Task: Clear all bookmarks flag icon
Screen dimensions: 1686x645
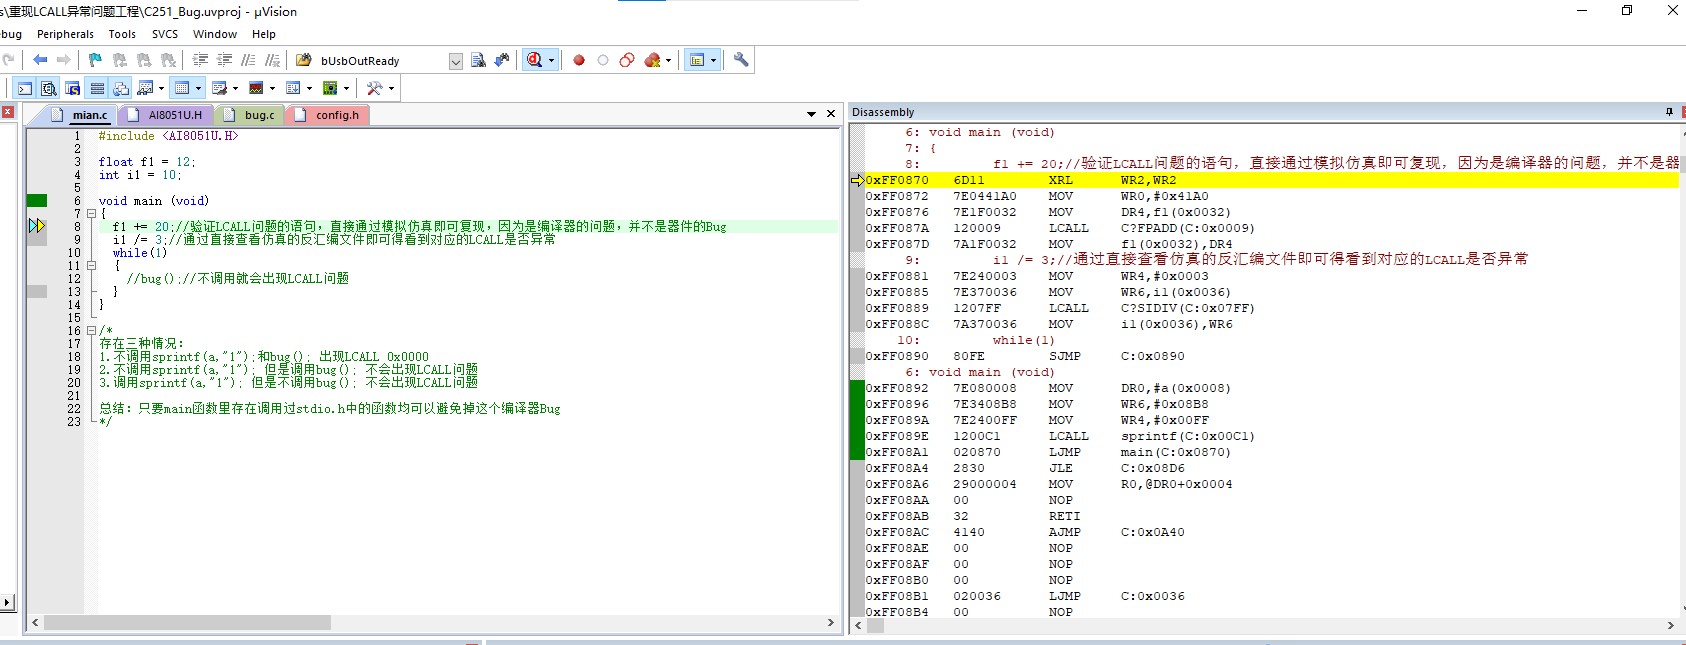Action: pyautogui.click(x=168, y=60)
